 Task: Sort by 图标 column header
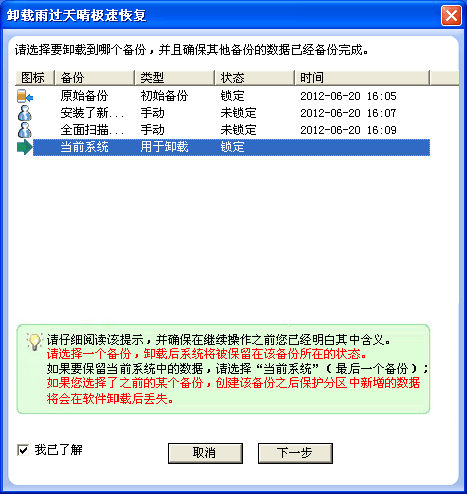(x=35, y=78)
